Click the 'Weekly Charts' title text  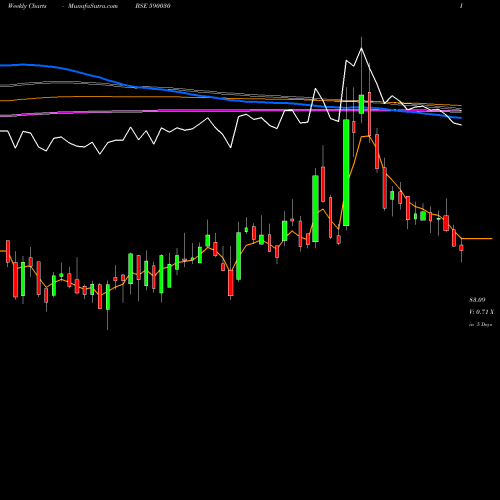27,6
